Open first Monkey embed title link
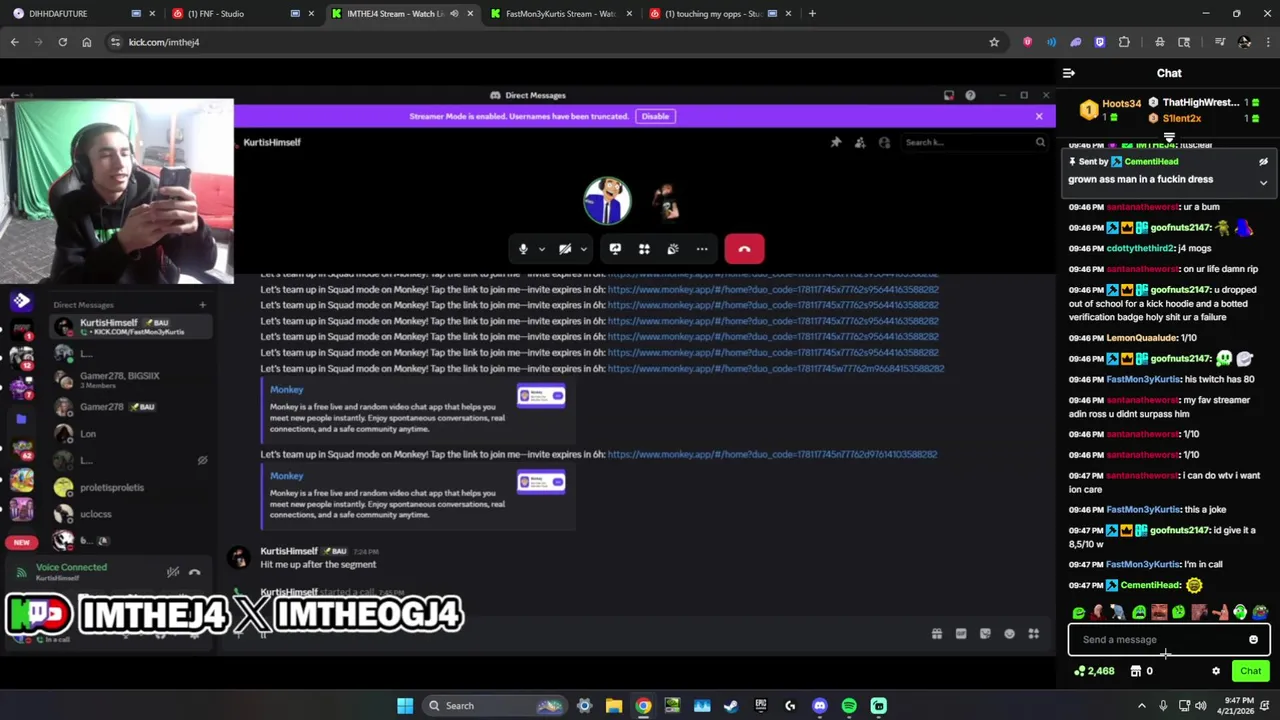Viewport: 1280px width, 720px height. pyautogui.click(x=286, y=390)
